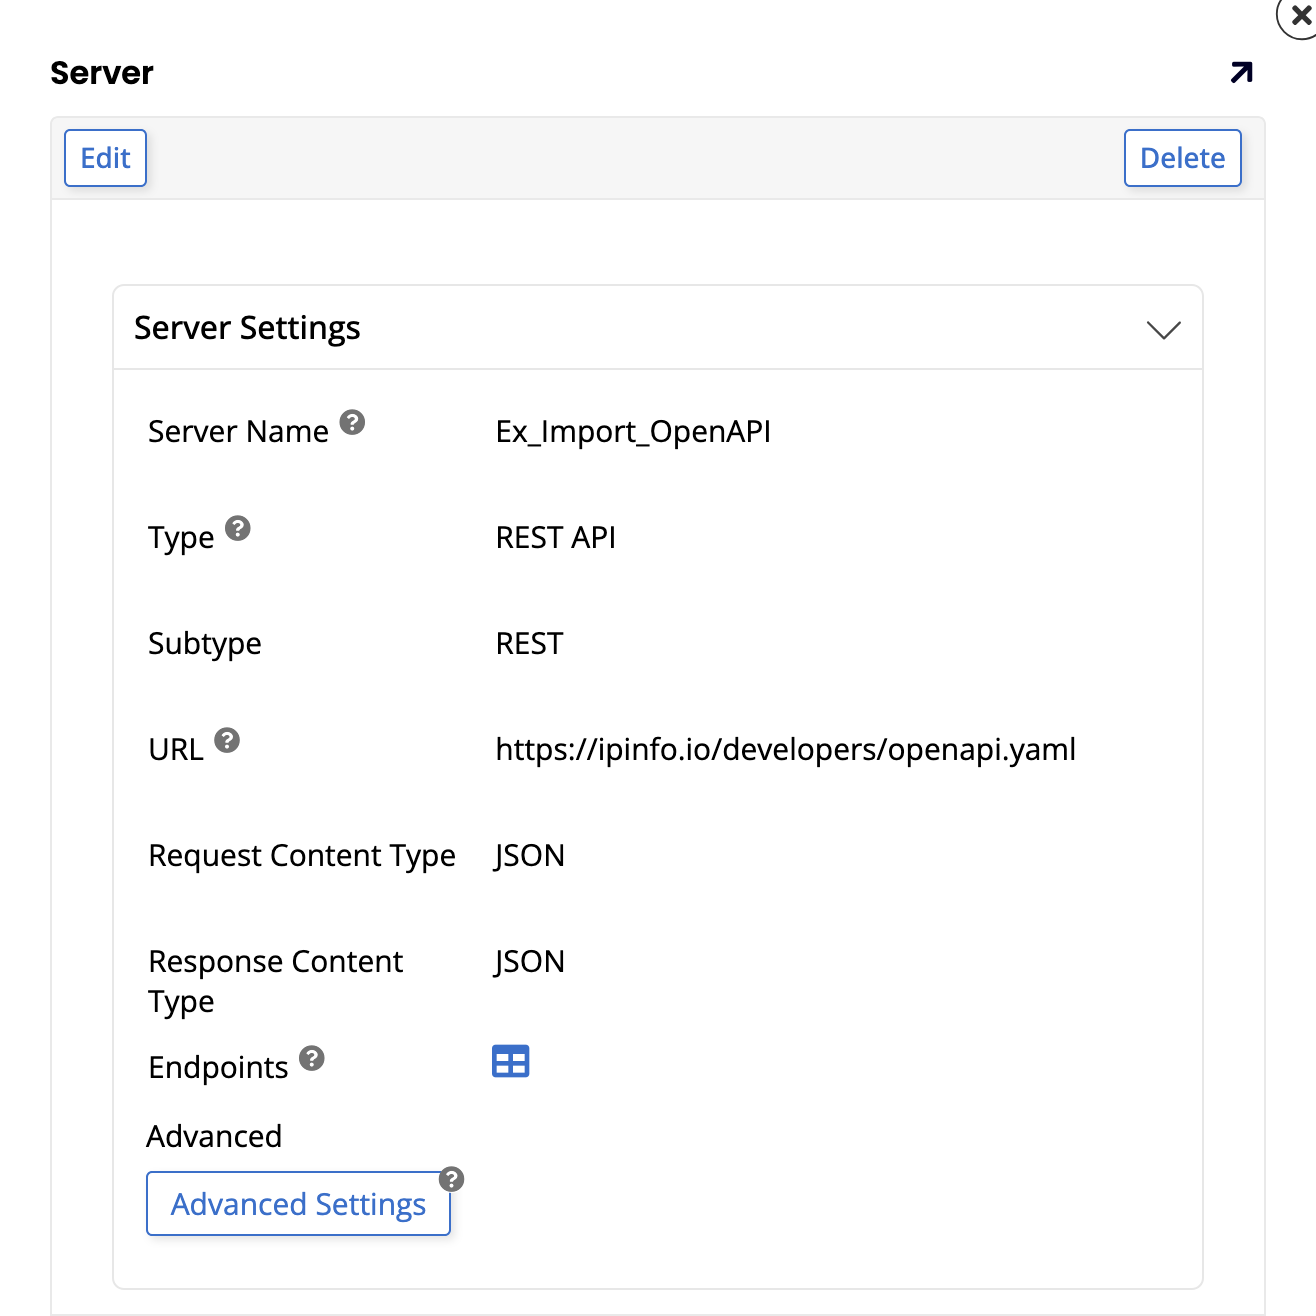Click the help icon next to Type
The height and width of the screenshot is (1316, 1316).
[237, 528]
